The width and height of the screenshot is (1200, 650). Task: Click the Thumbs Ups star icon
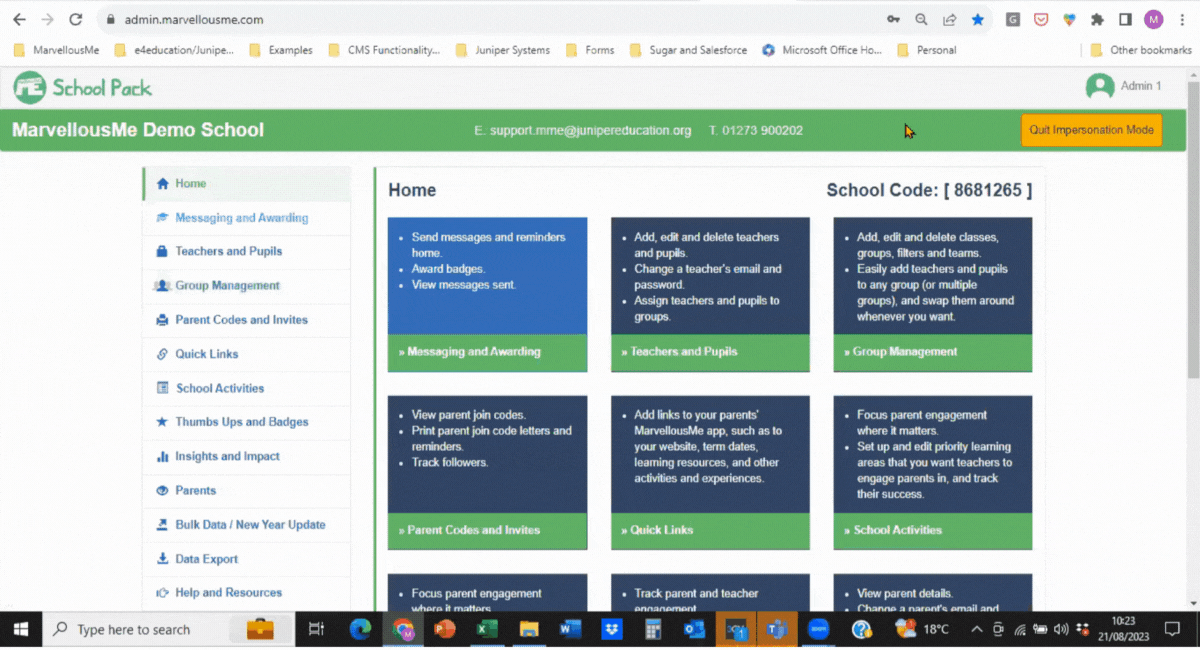point(162,422)
